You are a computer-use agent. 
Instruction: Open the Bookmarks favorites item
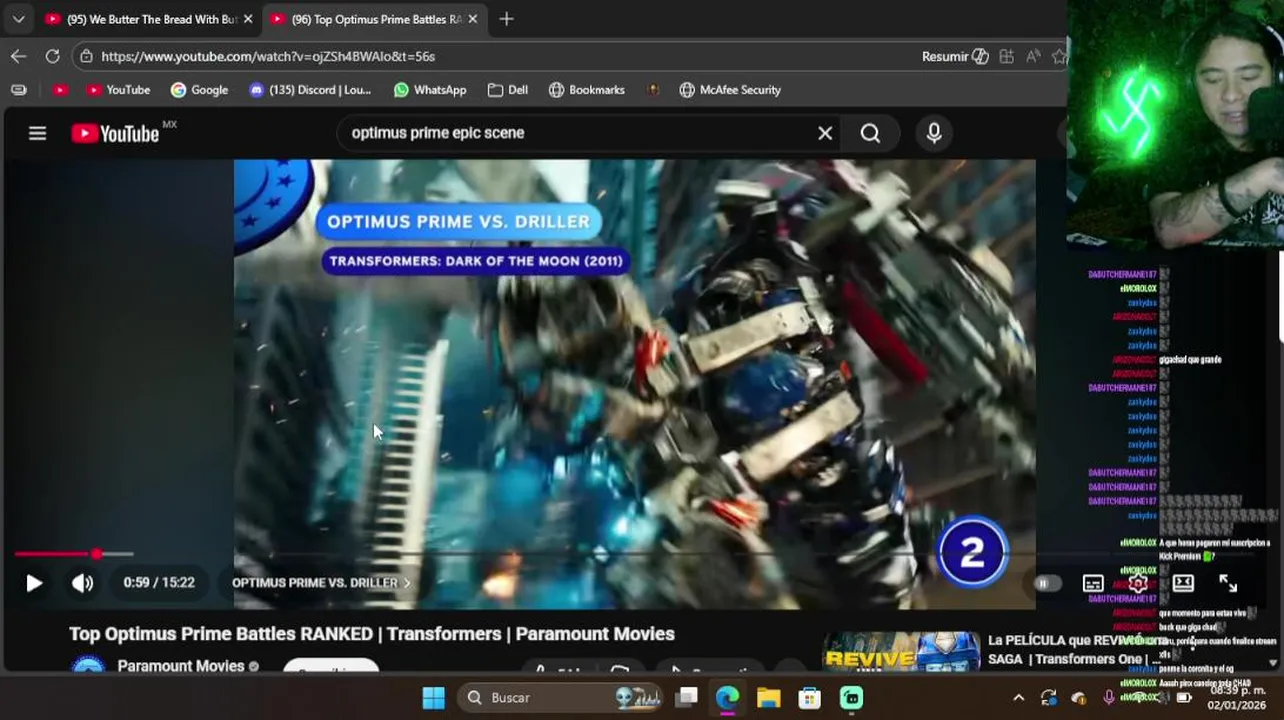pyautogui.click(x=587, y=90)
